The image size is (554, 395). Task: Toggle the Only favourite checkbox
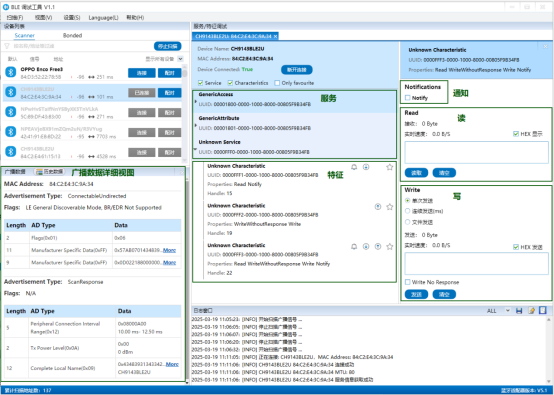pyautogui.click(x=277, y=83)
